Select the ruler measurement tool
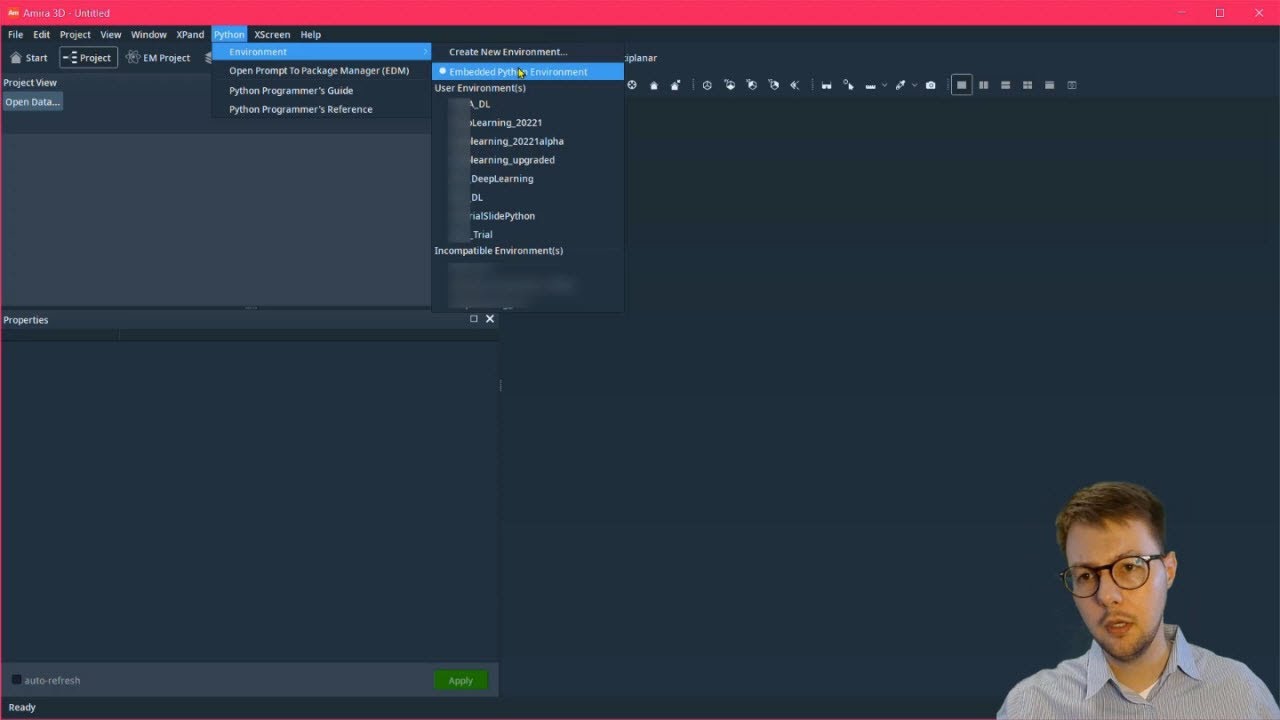 click(870, 85)
